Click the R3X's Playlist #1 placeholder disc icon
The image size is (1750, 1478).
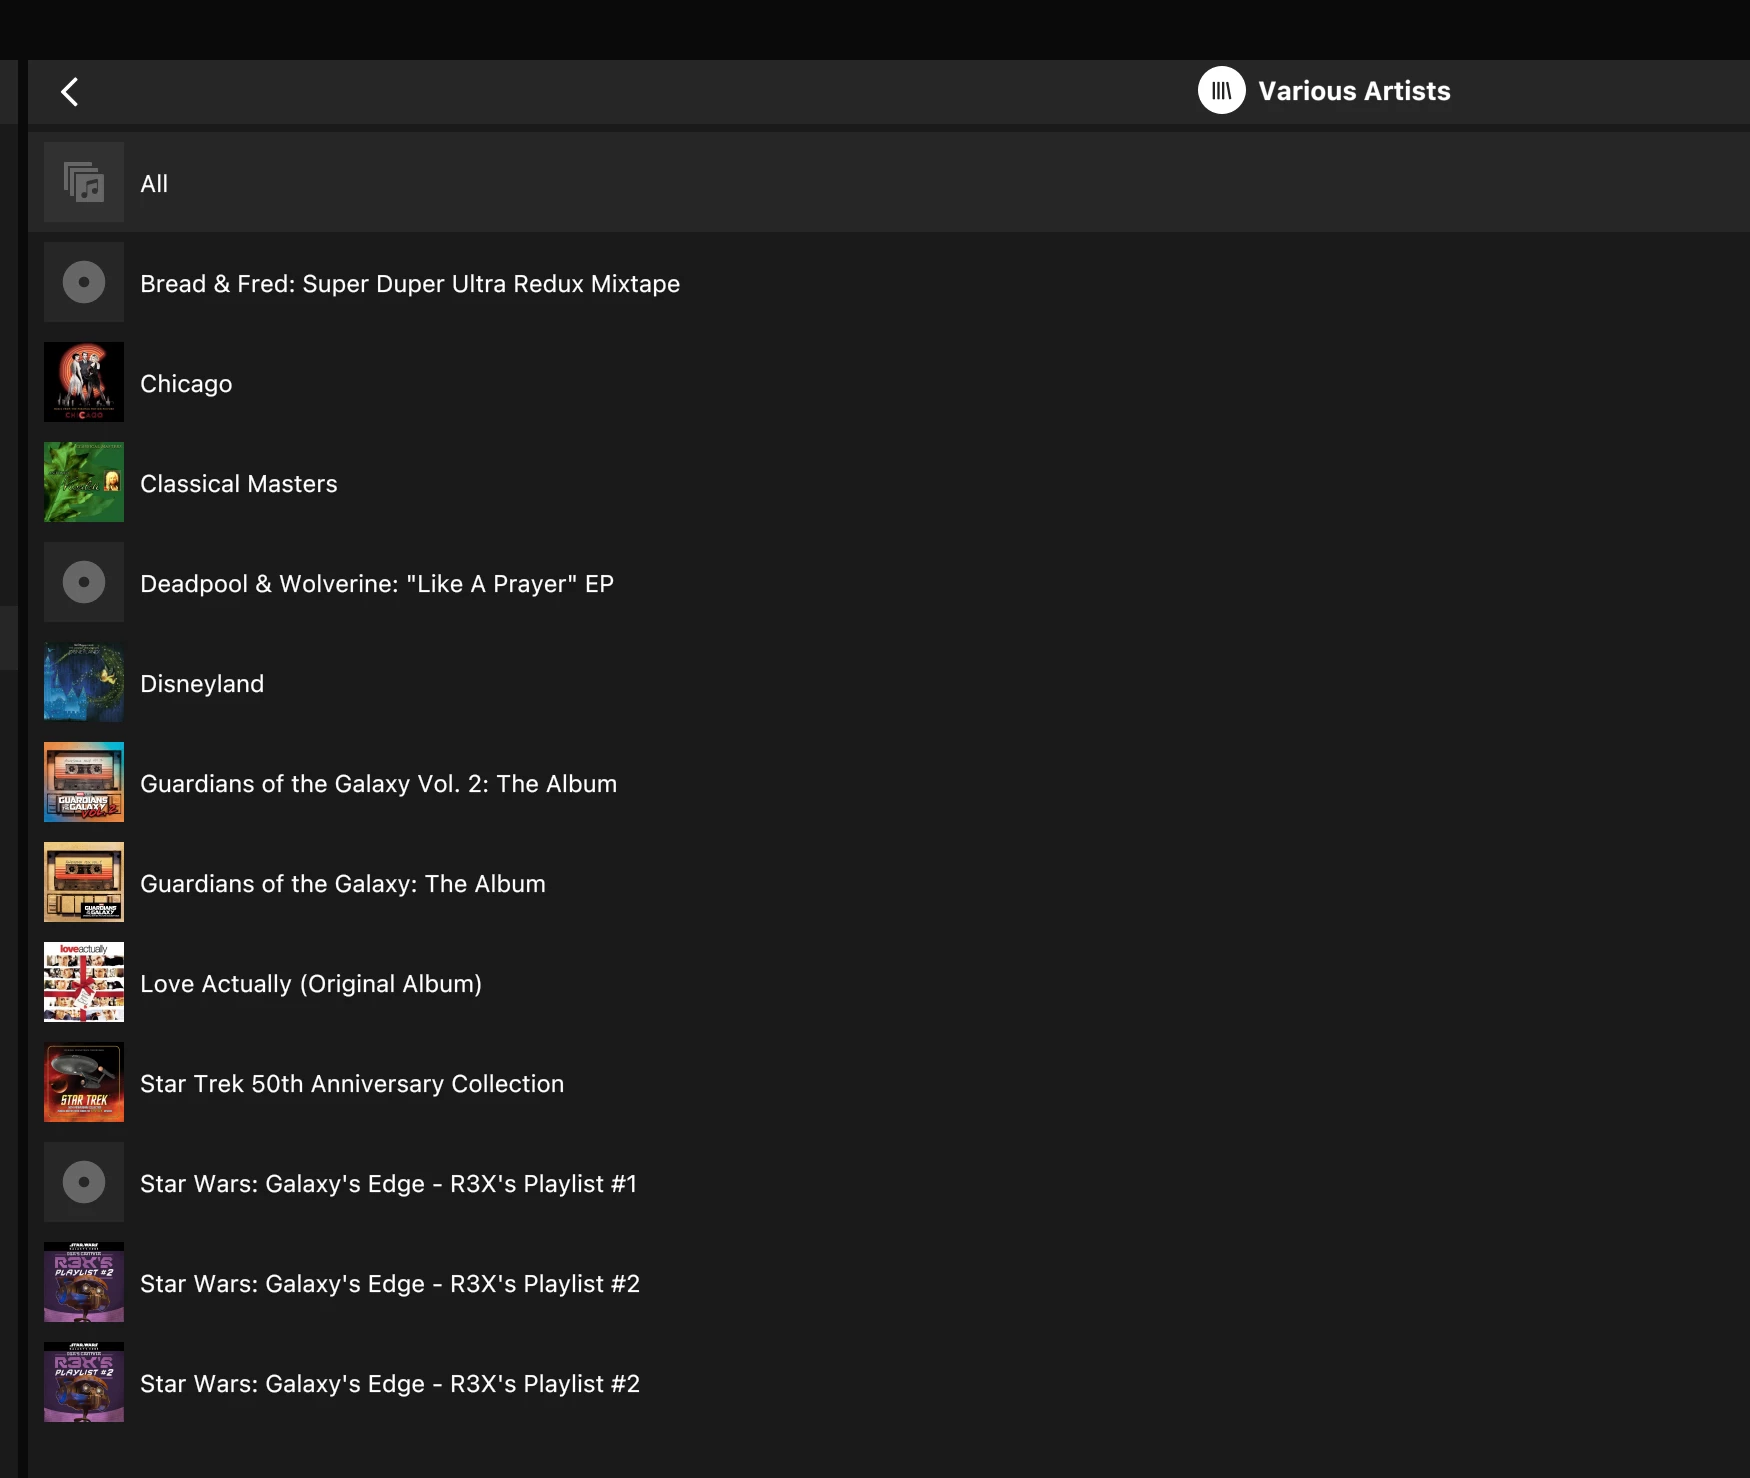(x=84, y=1183)
